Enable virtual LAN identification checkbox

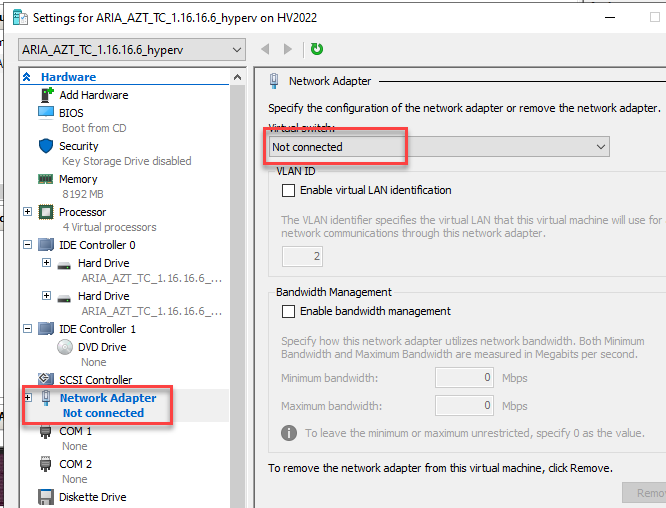[288, 190]
